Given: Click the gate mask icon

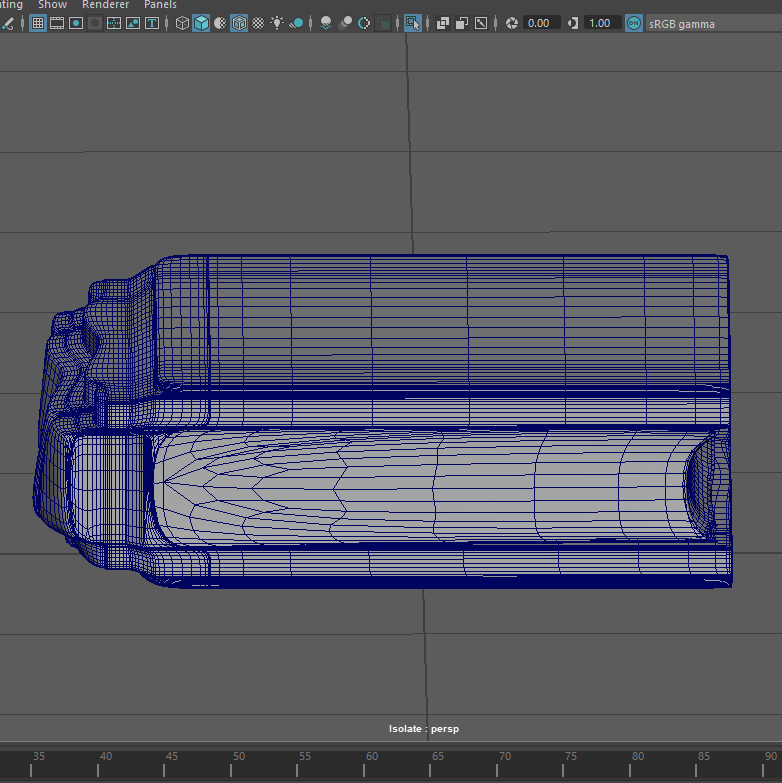Looking at the screenshot, I should (95, 23).
